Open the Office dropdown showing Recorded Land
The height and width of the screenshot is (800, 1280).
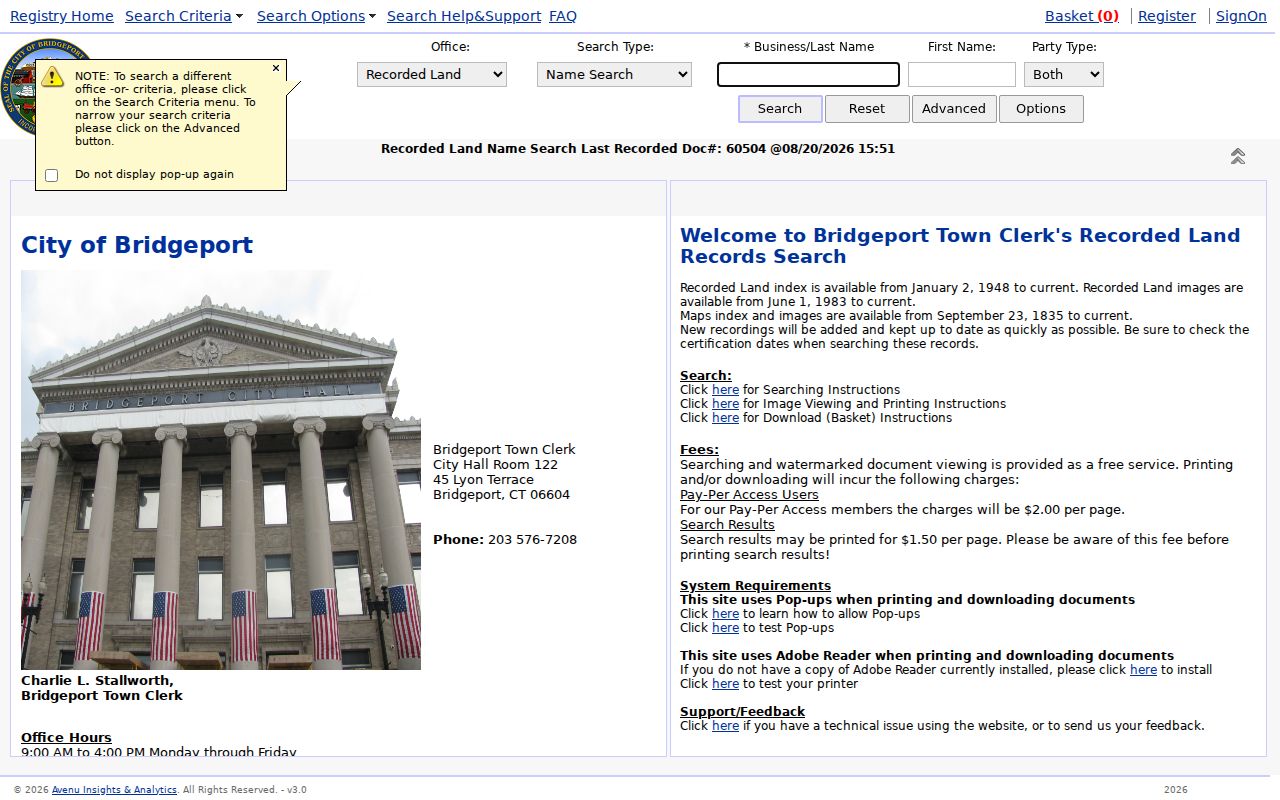tap(432, 74)
